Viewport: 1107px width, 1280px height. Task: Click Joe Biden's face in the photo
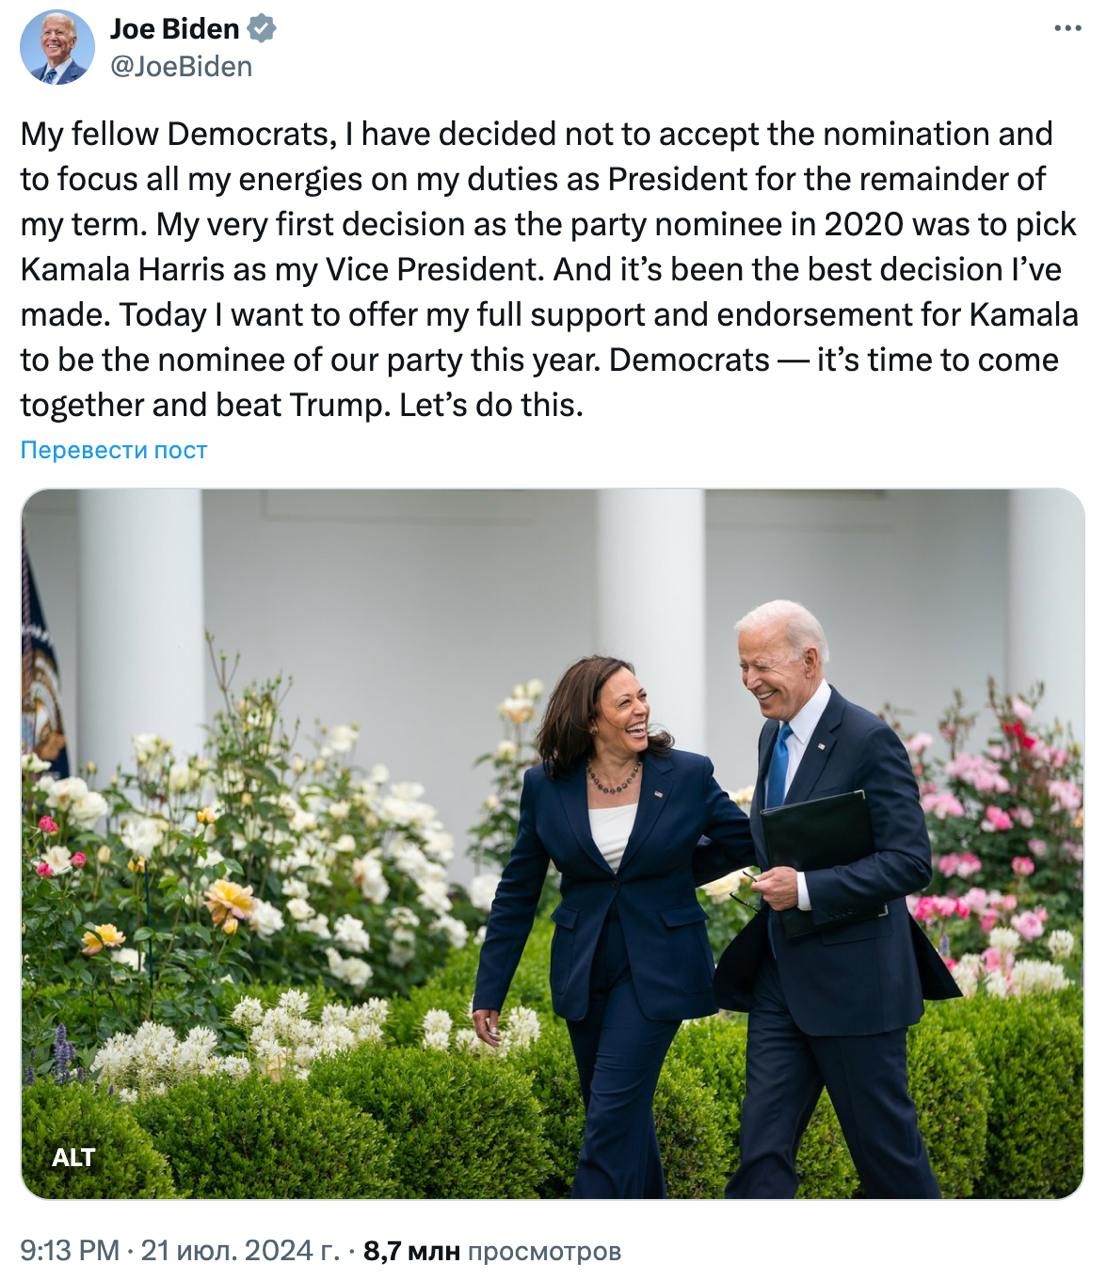[x=775, y=664]
